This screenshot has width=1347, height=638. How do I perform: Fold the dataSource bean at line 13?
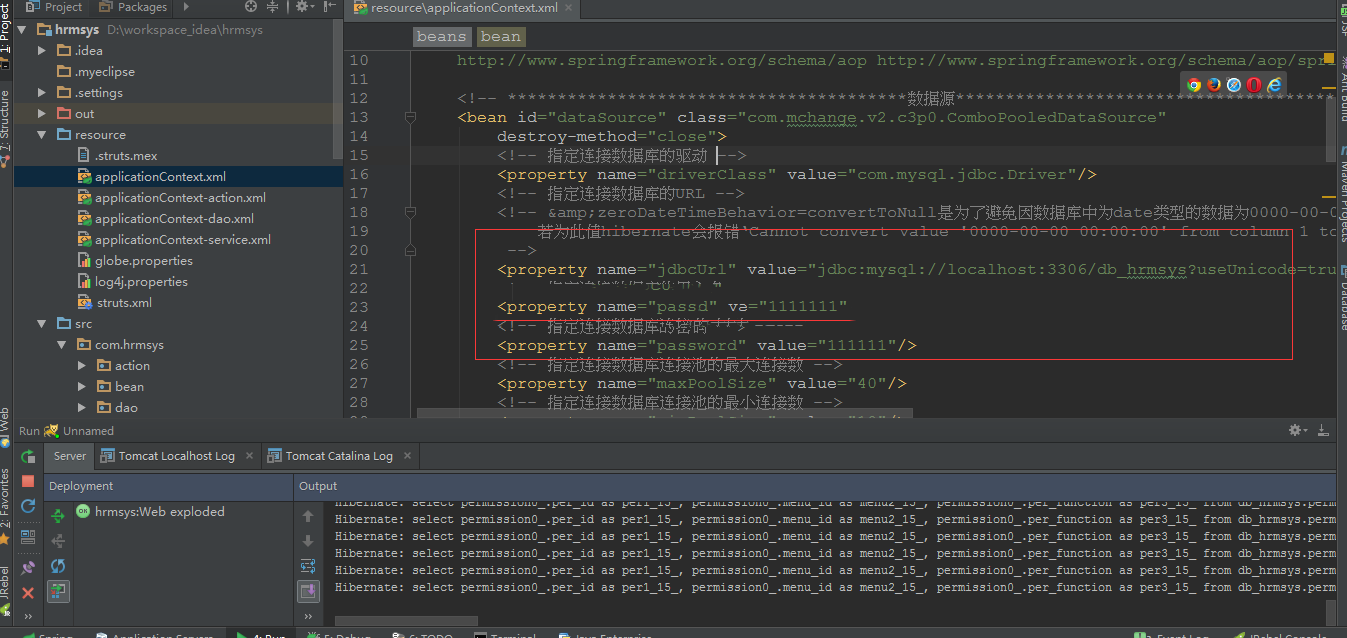(410, 117)
